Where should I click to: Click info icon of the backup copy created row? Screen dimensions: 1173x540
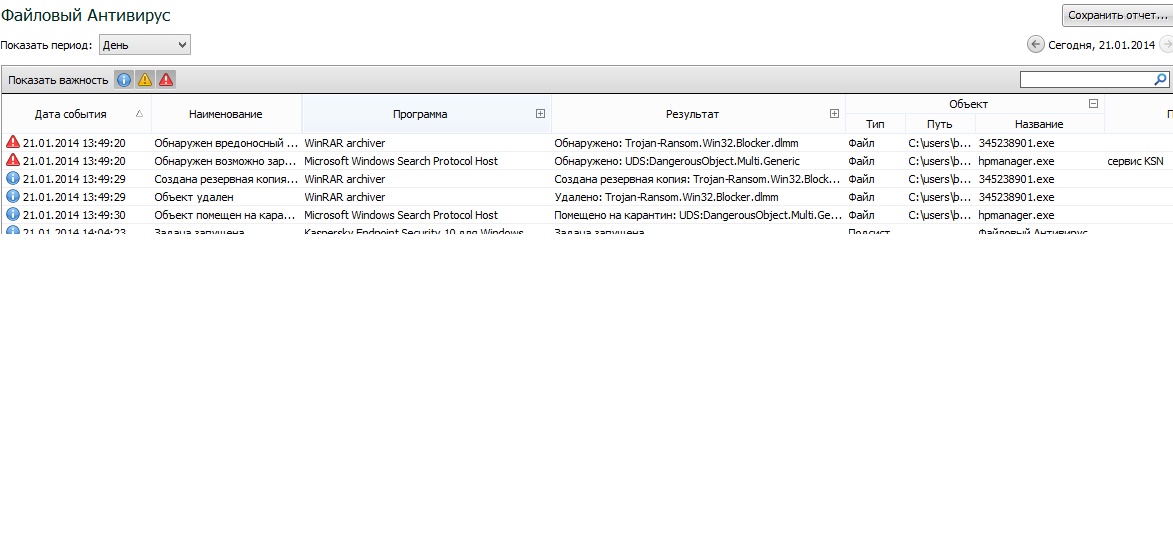pos(13,179)
